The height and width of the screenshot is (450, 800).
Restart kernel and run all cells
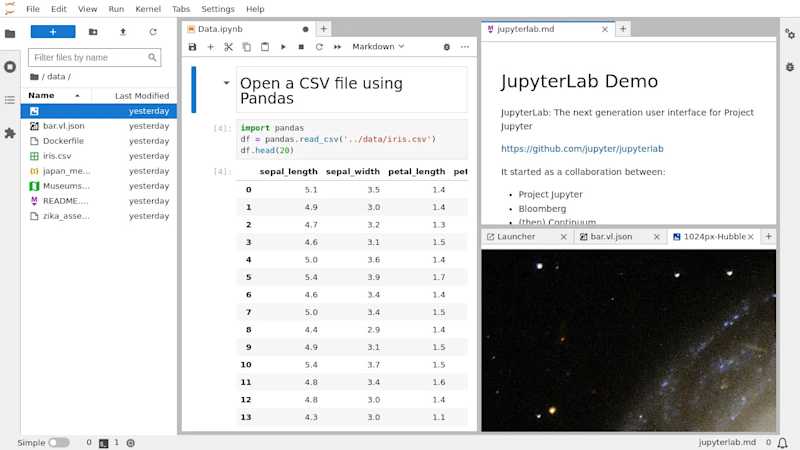[337, 47]
